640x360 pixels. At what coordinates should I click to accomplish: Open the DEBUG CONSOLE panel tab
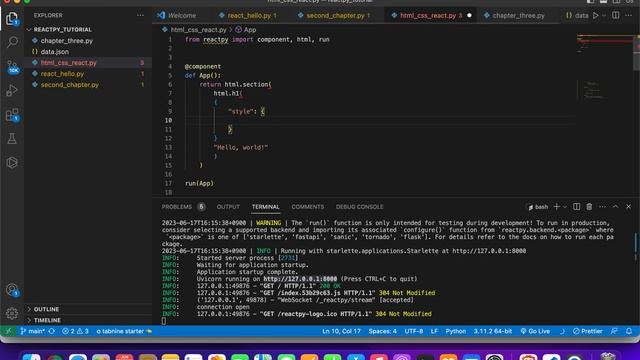click(x=360, y=207)
